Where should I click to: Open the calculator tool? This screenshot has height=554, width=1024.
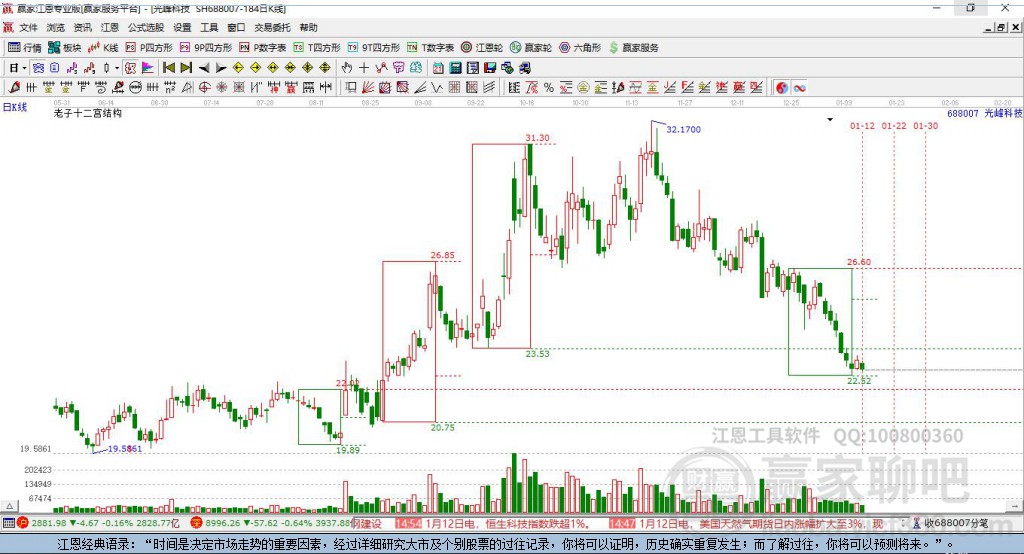point(455,68)
